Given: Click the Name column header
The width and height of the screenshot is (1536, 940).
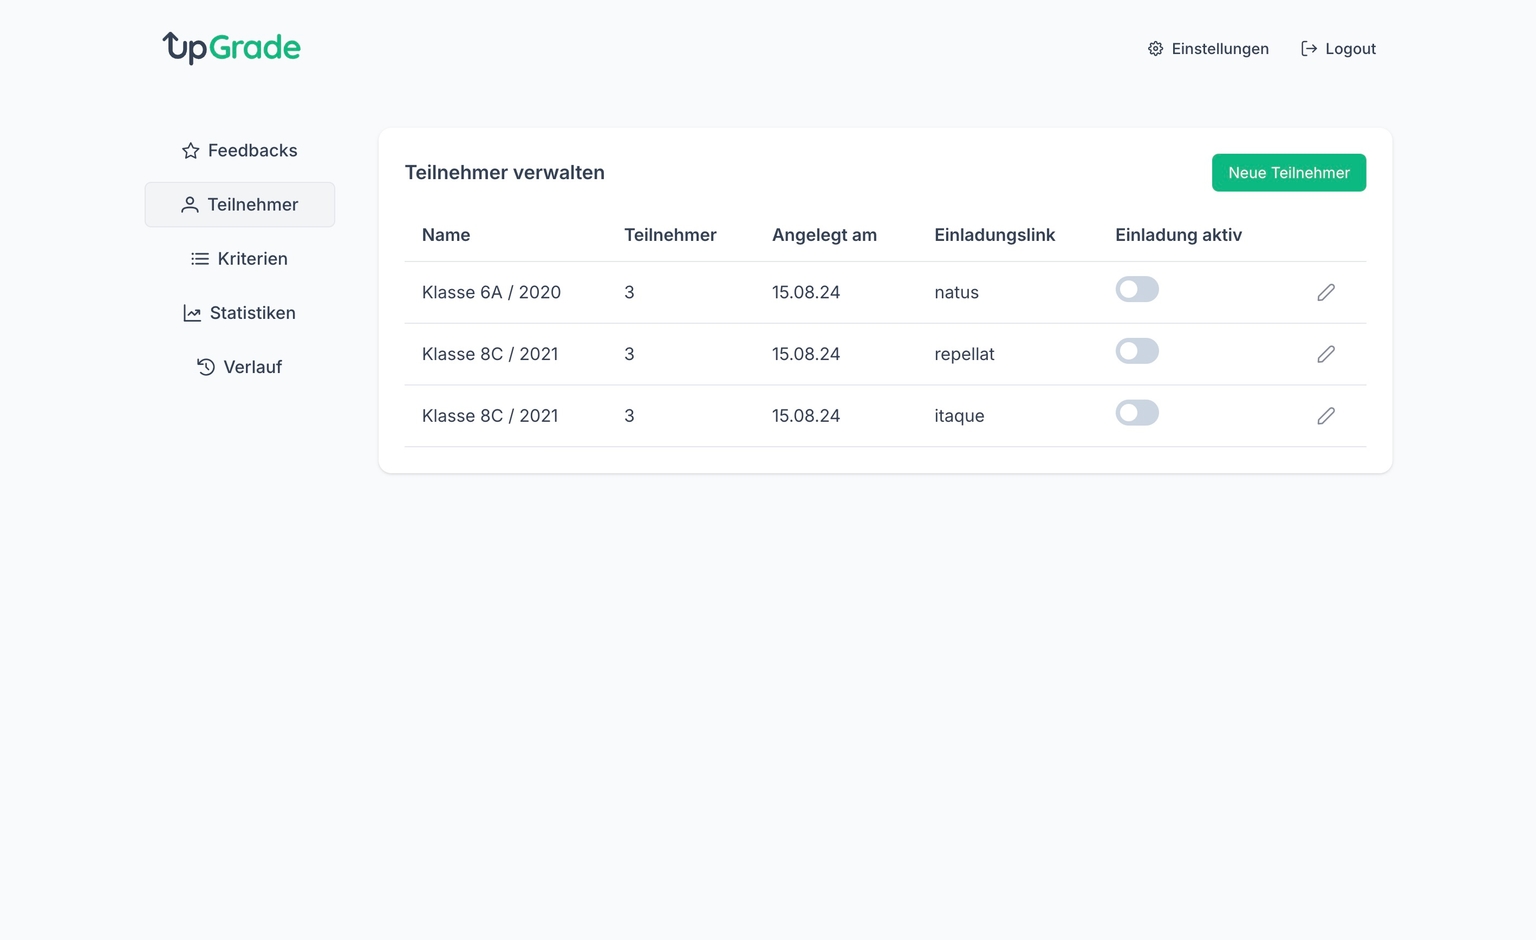Looking at the screenshot, I should [x=446, y=235].
